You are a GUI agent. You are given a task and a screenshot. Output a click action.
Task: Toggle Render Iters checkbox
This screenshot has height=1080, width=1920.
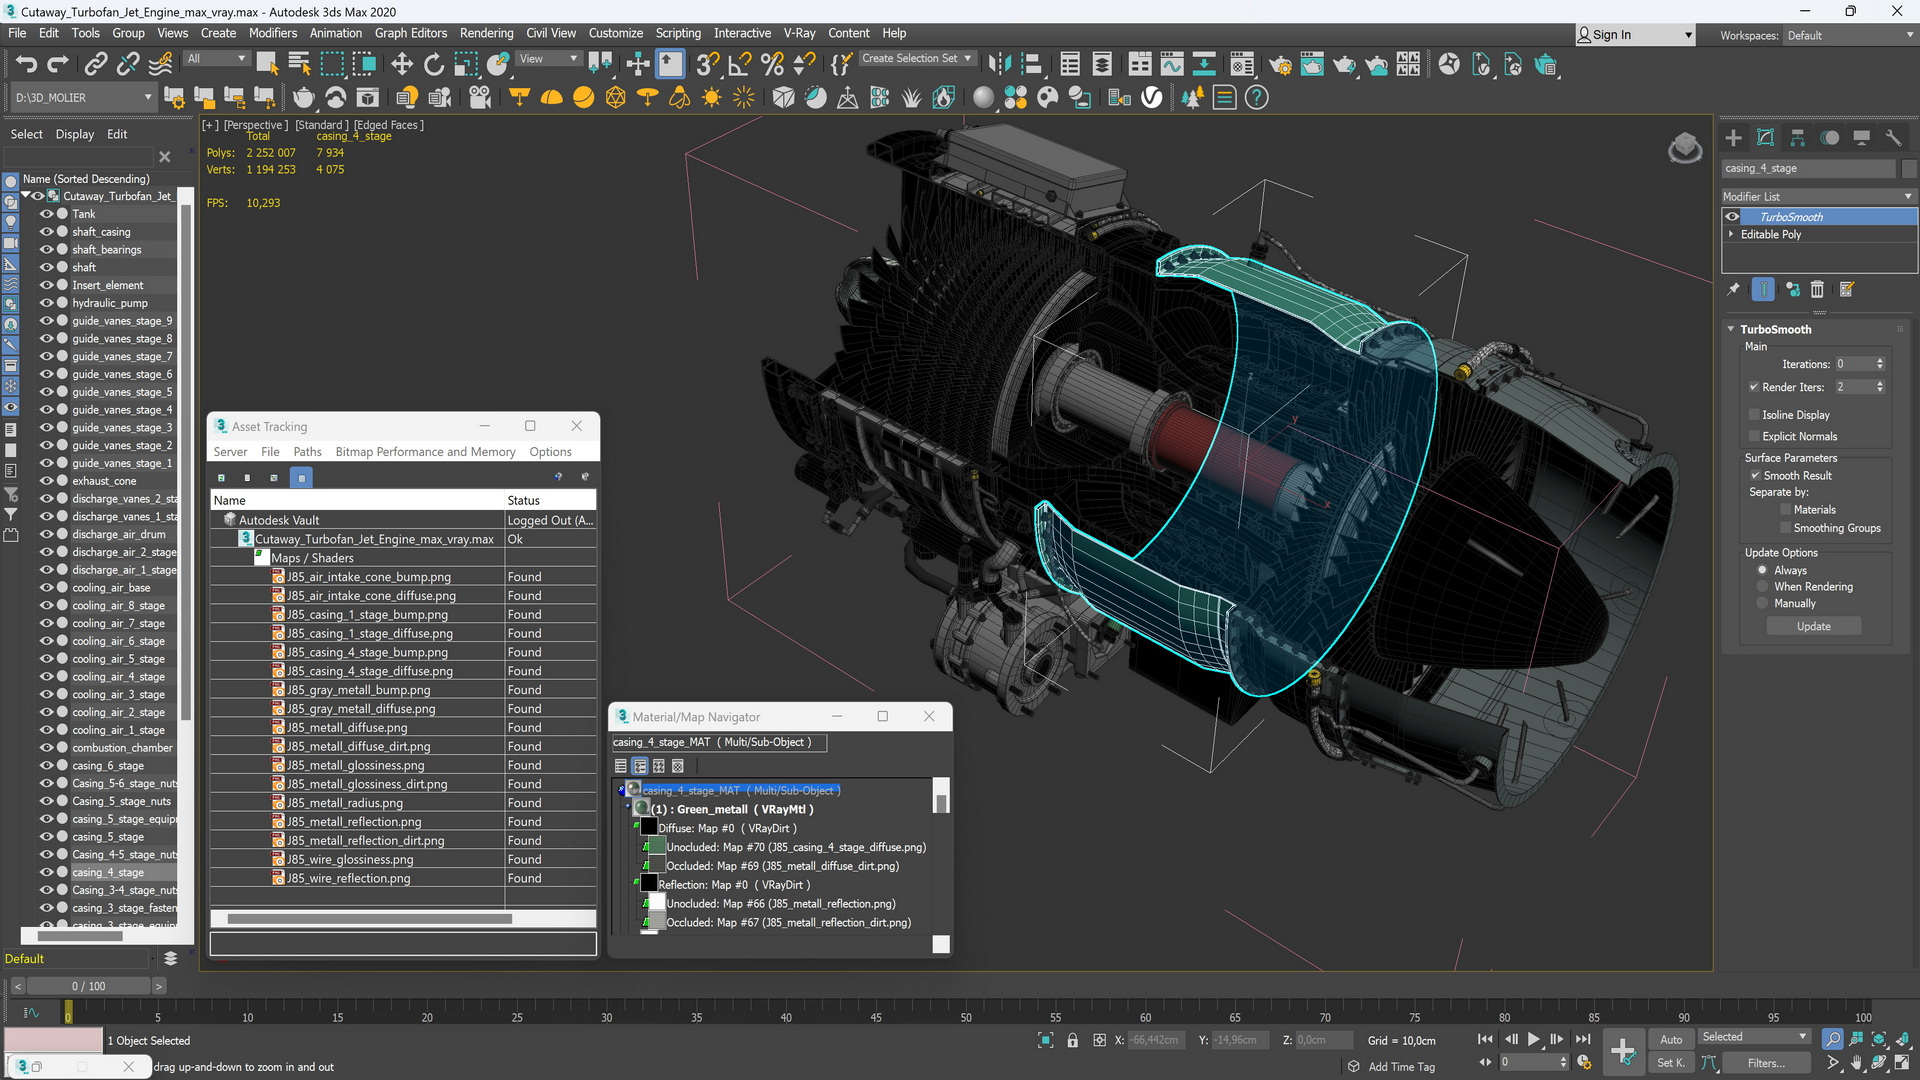click(x=1754, y=387)
